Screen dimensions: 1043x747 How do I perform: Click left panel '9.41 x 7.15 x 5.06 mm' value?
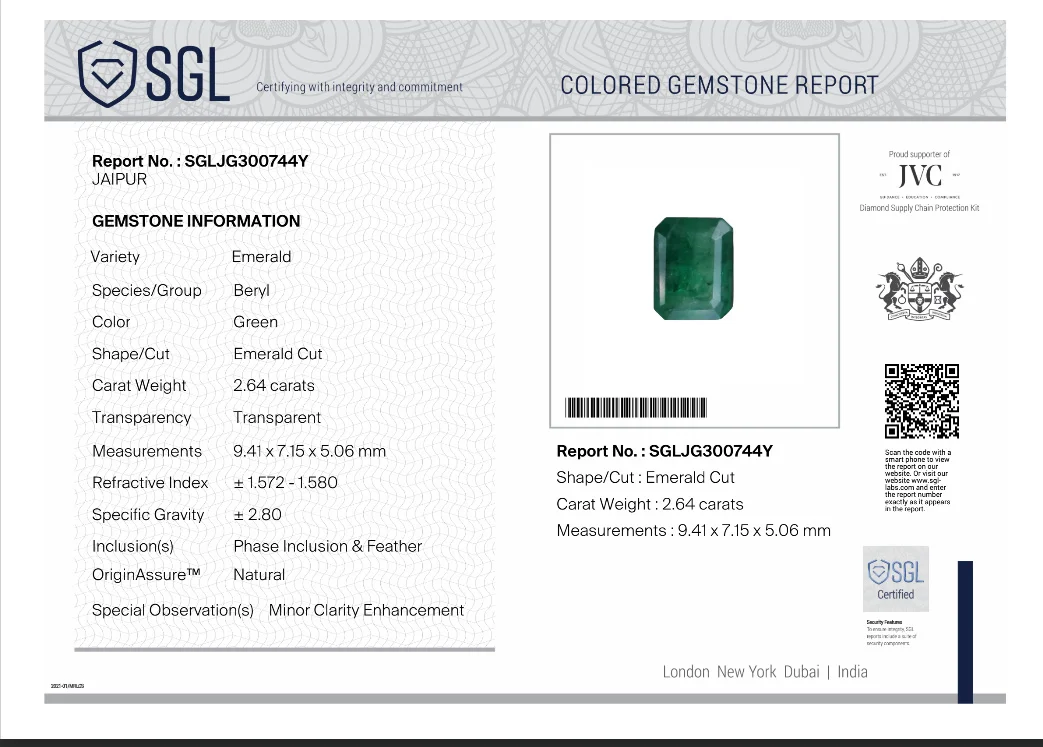pos(309,451)
